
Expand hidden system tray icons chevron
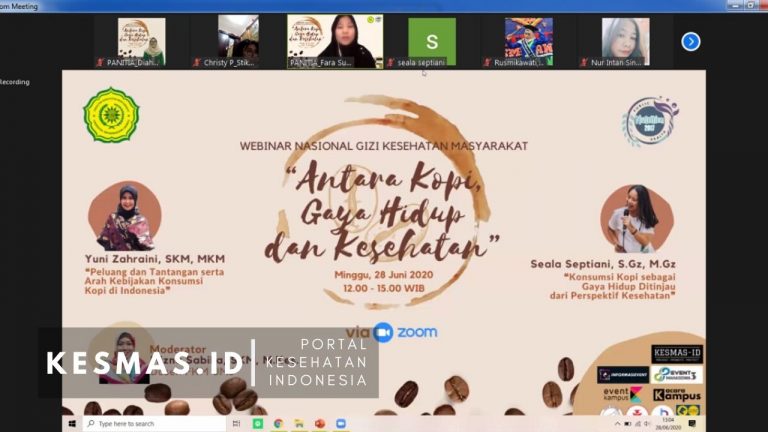617,424
